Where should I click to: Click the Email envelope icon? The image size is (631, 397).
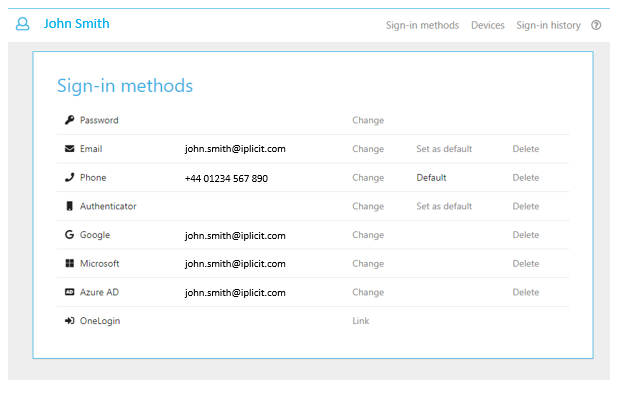(70, 149)
